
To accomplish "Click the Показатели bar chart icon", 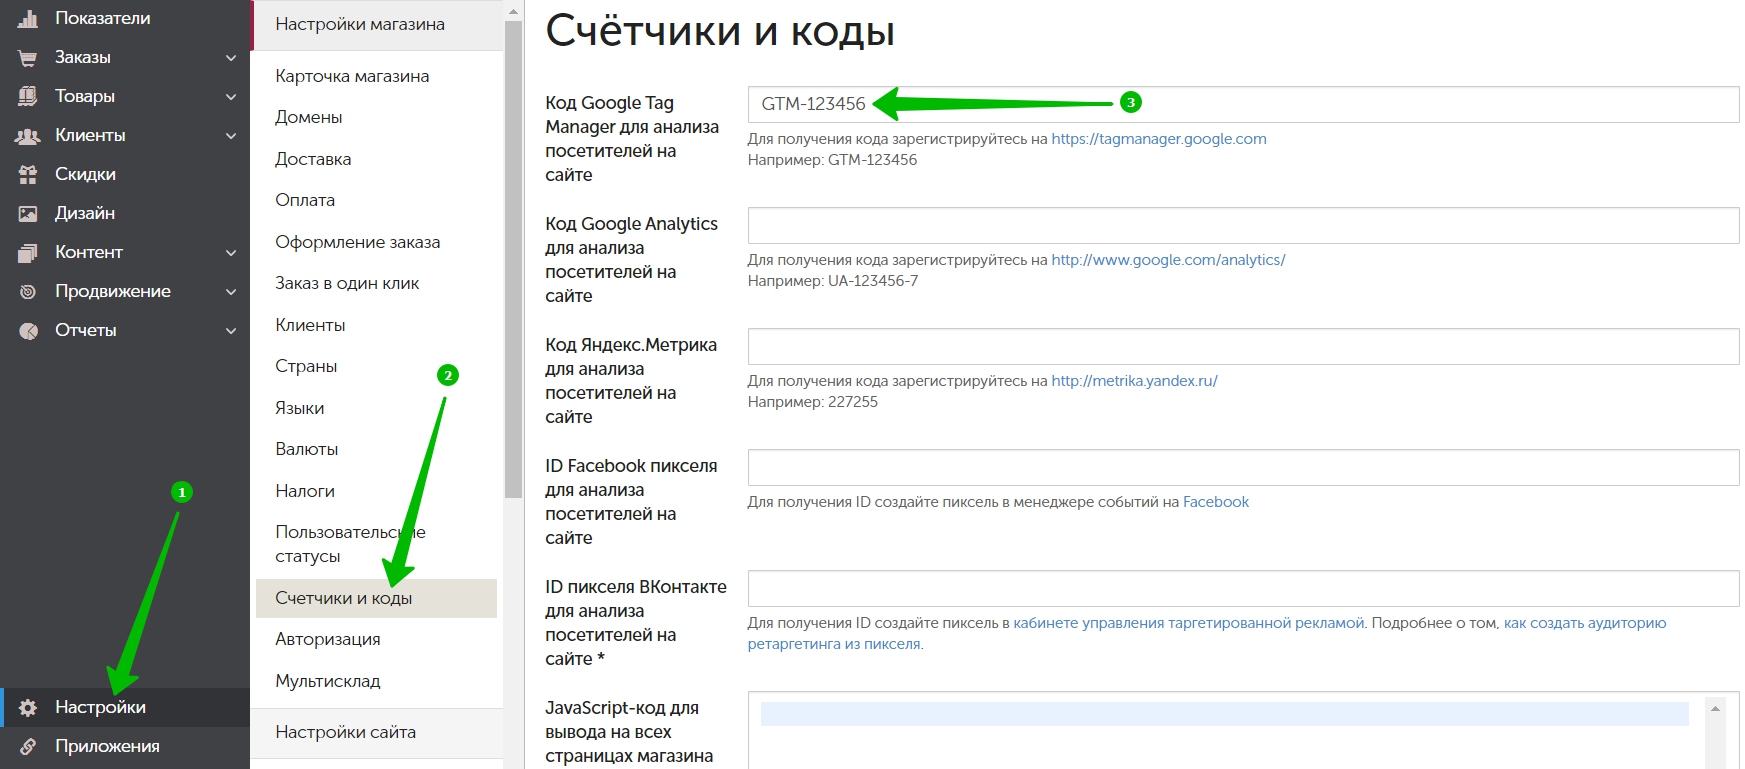I will pyautogui.click(x=28, y=18).
